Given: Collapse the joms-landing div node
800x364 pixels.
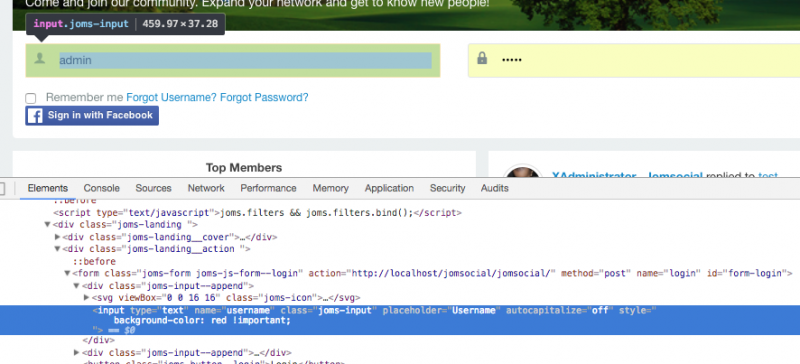Looking at the screenshot, I should coord(47,225).
